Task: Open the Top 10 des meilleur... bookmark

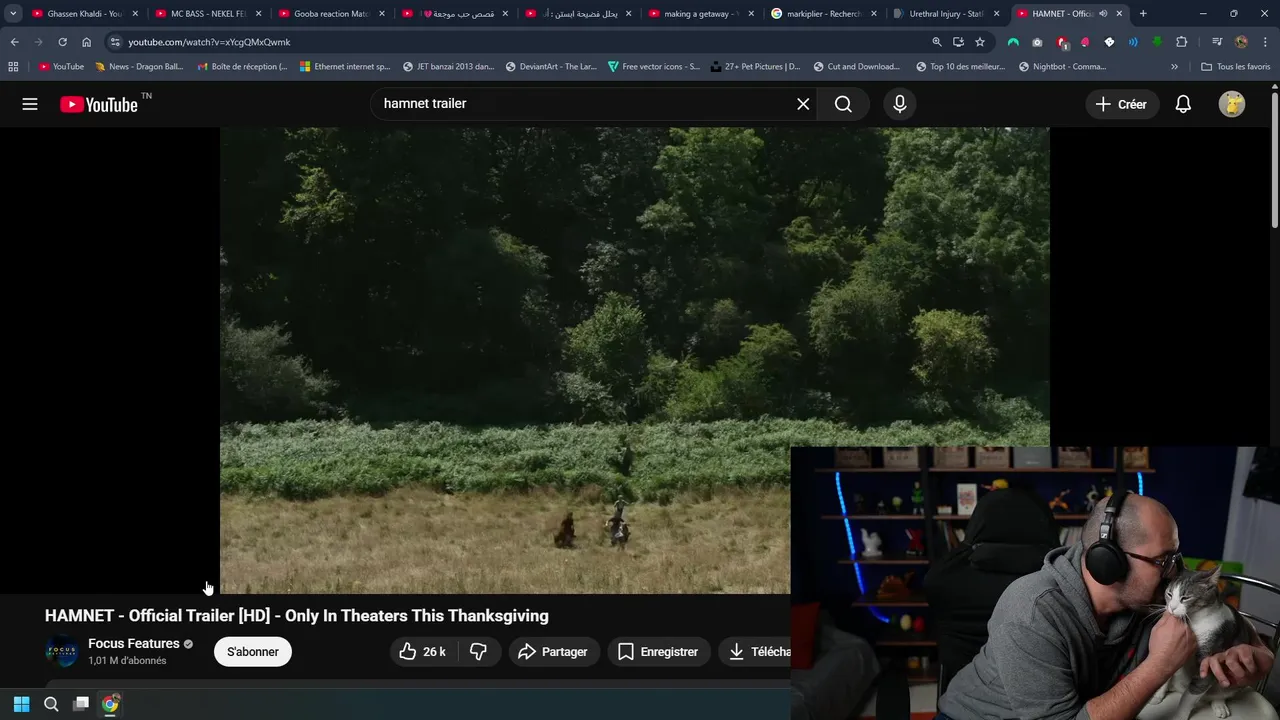Action: click(x=961, y=67)
